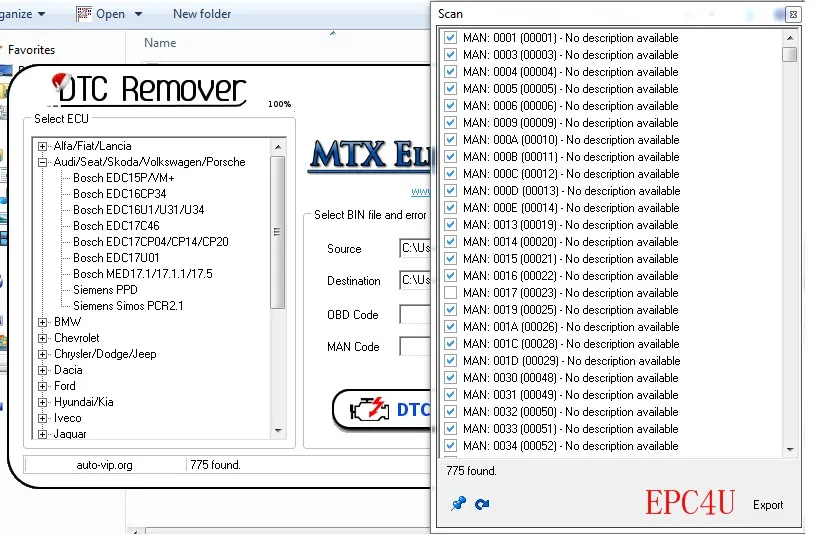Toggle MAN: 0006 (00006) checkbox
This screenshot has height=547, width=827.
coord(450,105)
